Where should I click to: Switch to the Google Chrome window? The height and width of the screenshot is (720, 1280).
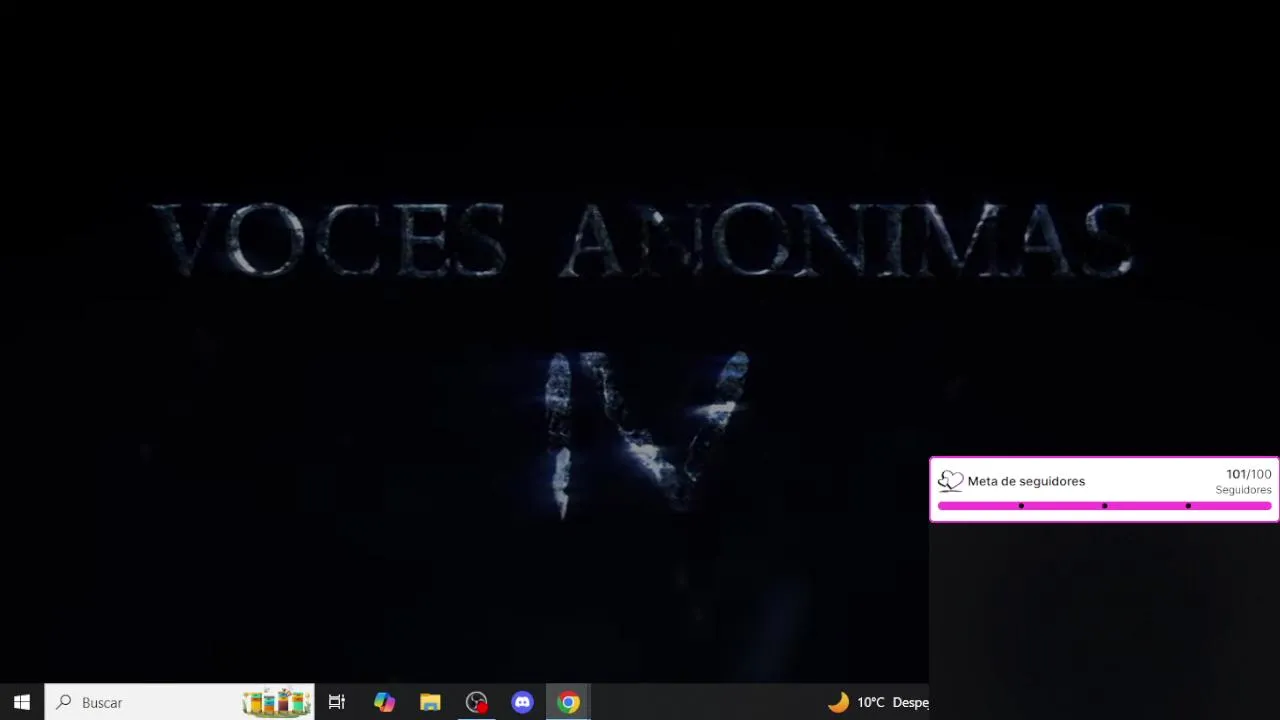click(x=568, y=702)
